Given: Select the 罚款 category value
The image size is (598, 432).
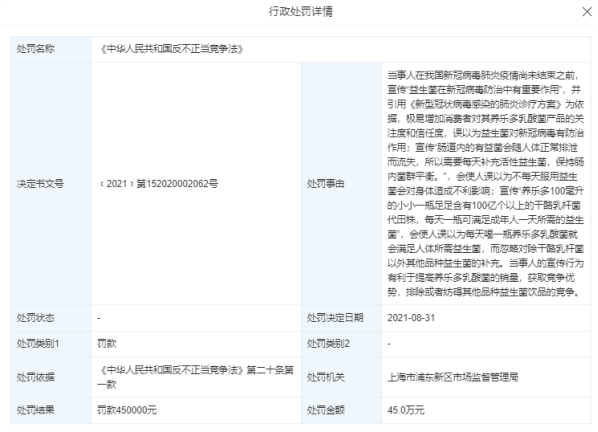Looking at the screenshot, I should point(107,344).
